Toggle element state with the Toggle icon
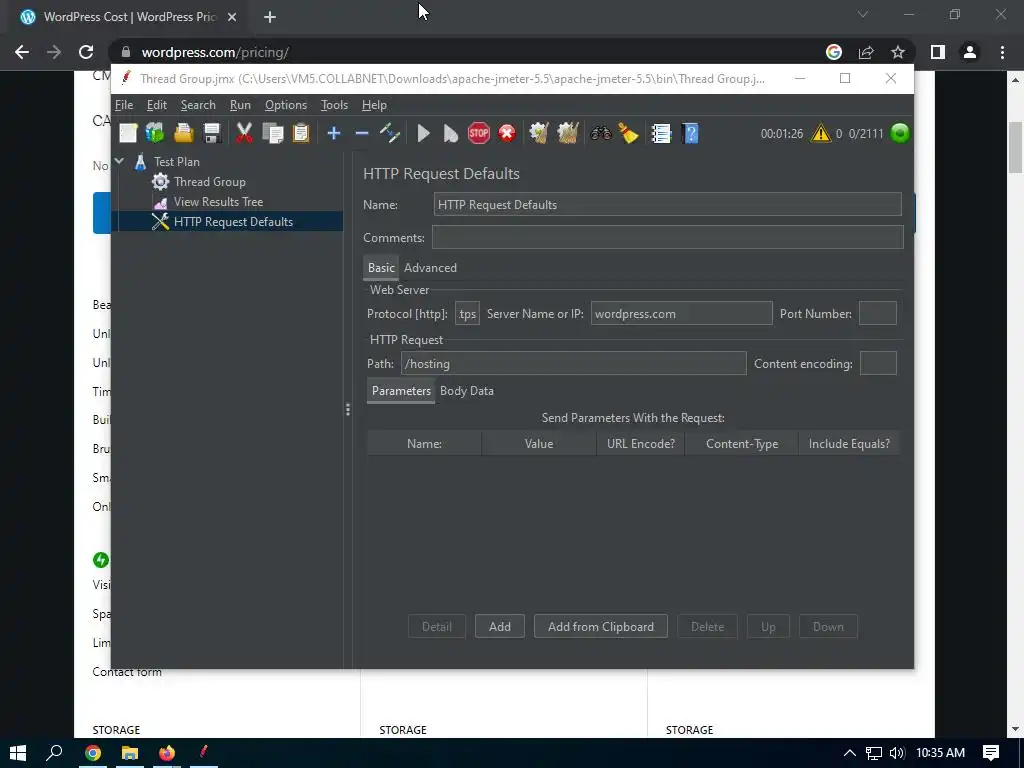 389,133
